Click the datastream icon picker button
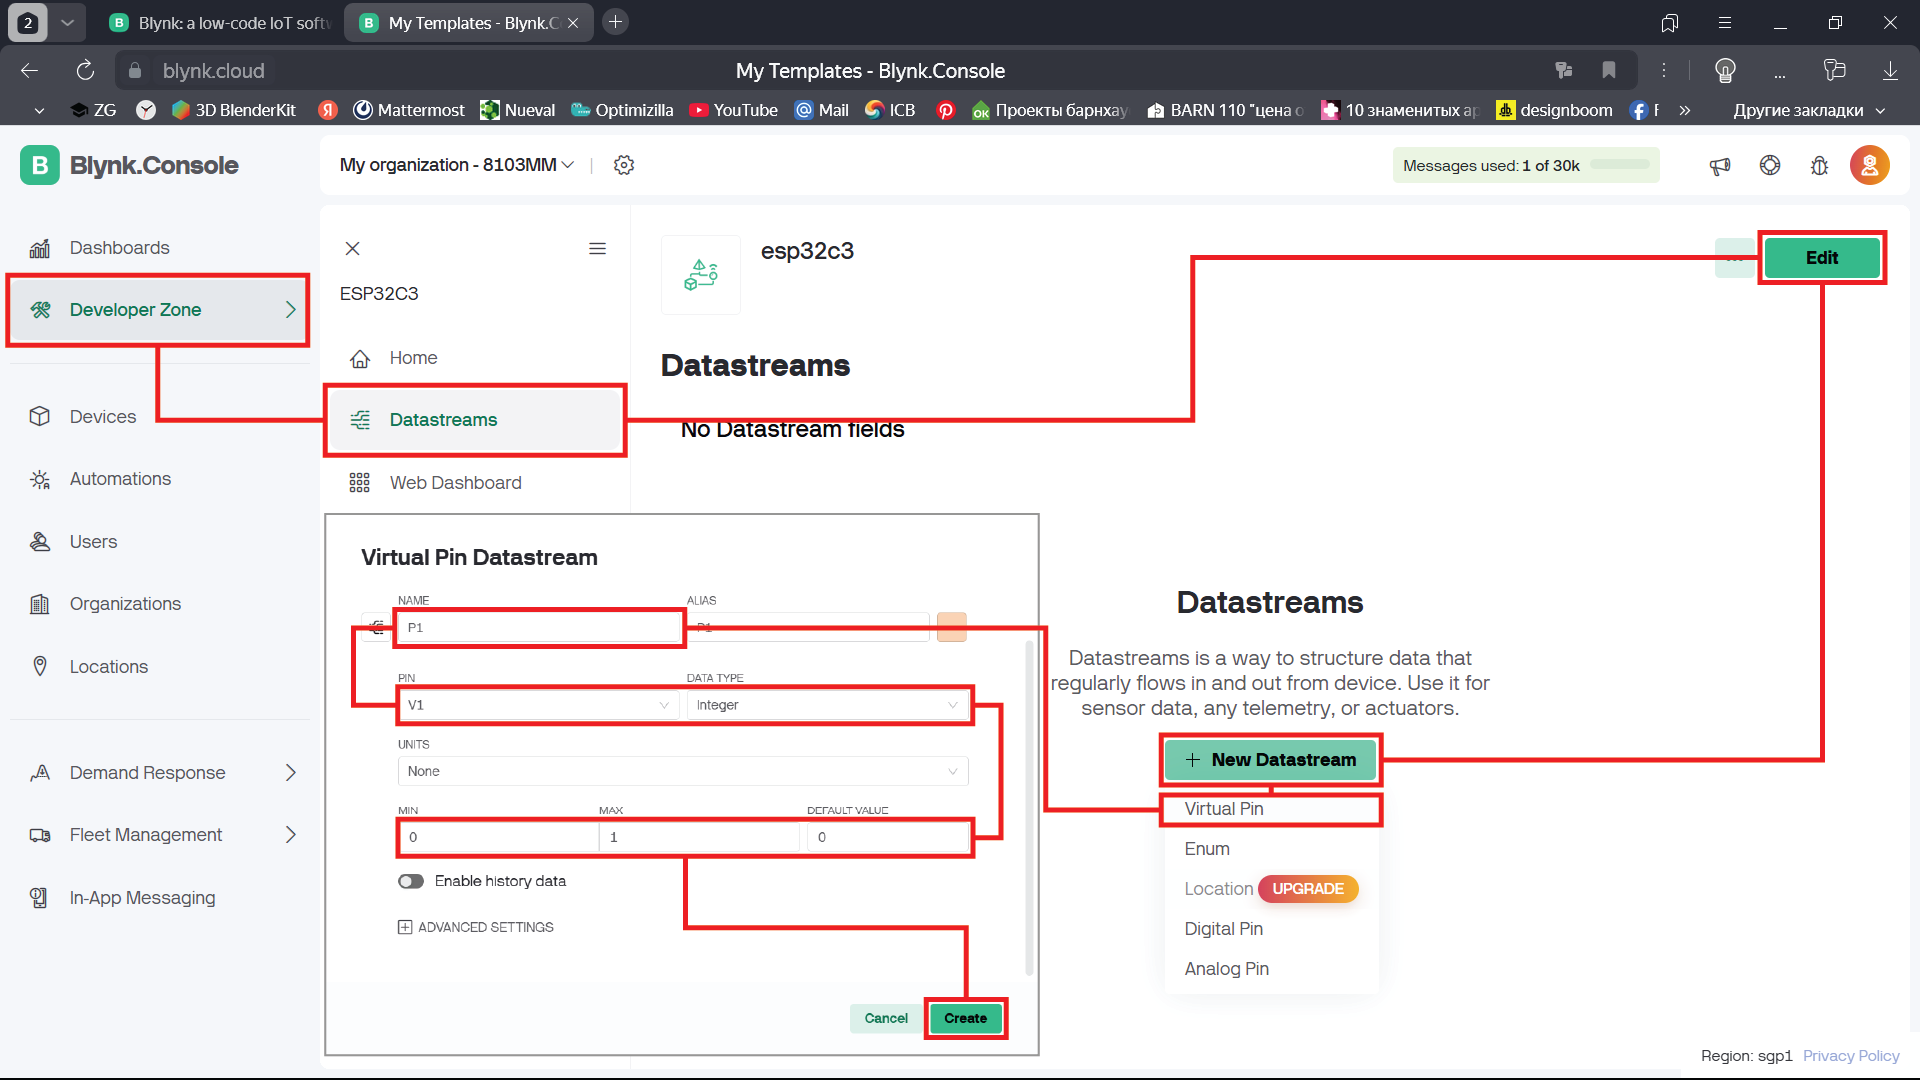The width and height of the screenshot is (1920, 1080). (x=377, y=627)
